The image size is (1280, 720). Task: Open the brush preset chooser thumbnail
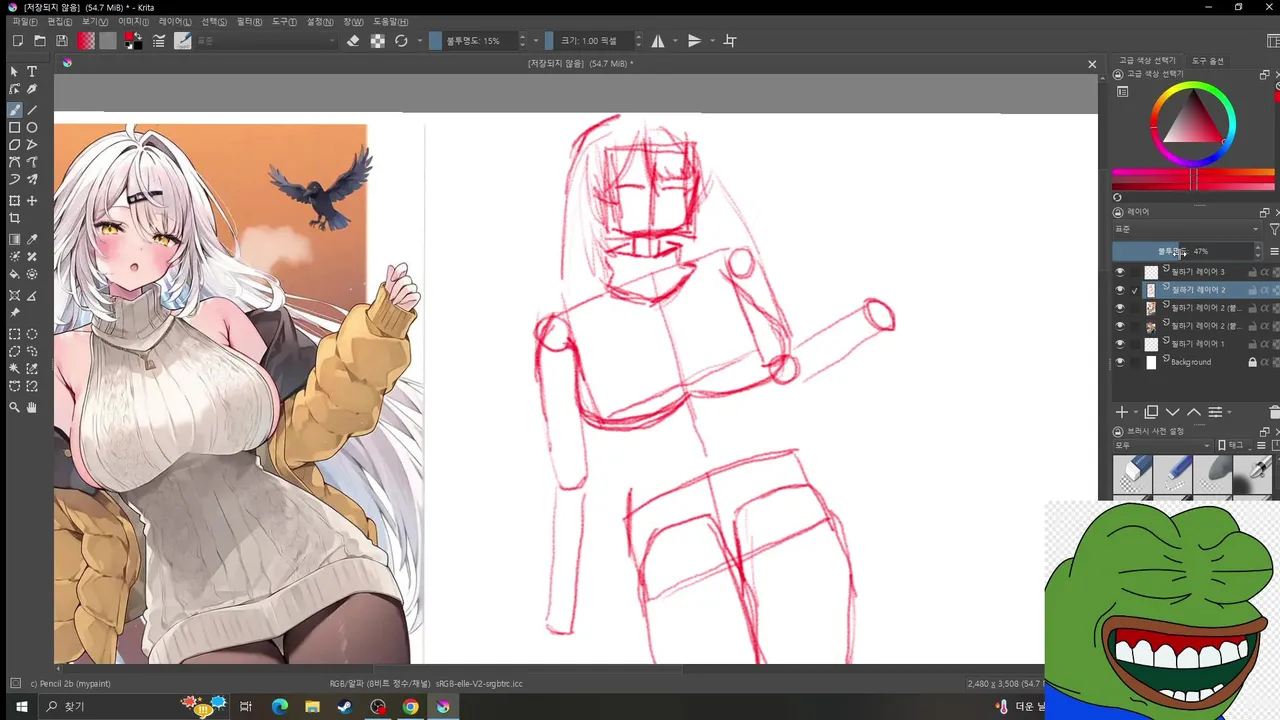point(183,41)
